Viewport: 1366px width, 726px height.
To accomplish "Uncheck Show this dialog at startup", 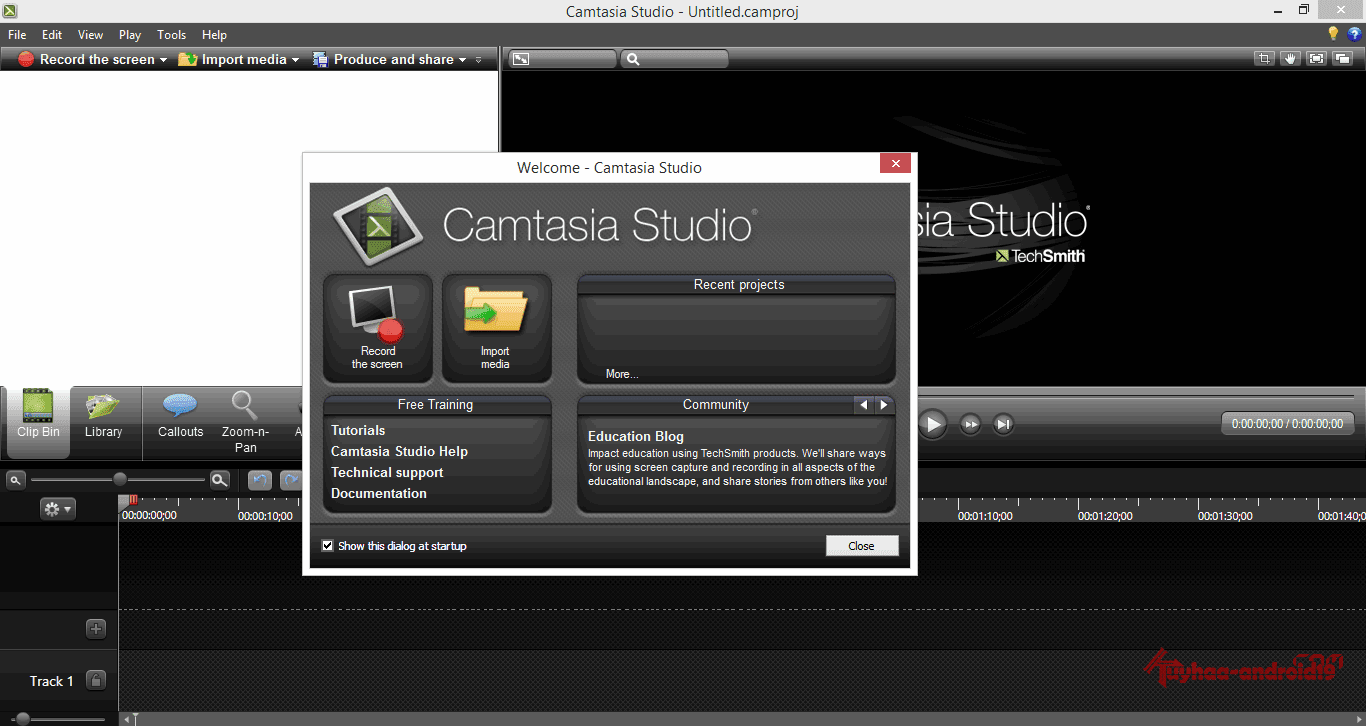I will click(x=328, y=546).
